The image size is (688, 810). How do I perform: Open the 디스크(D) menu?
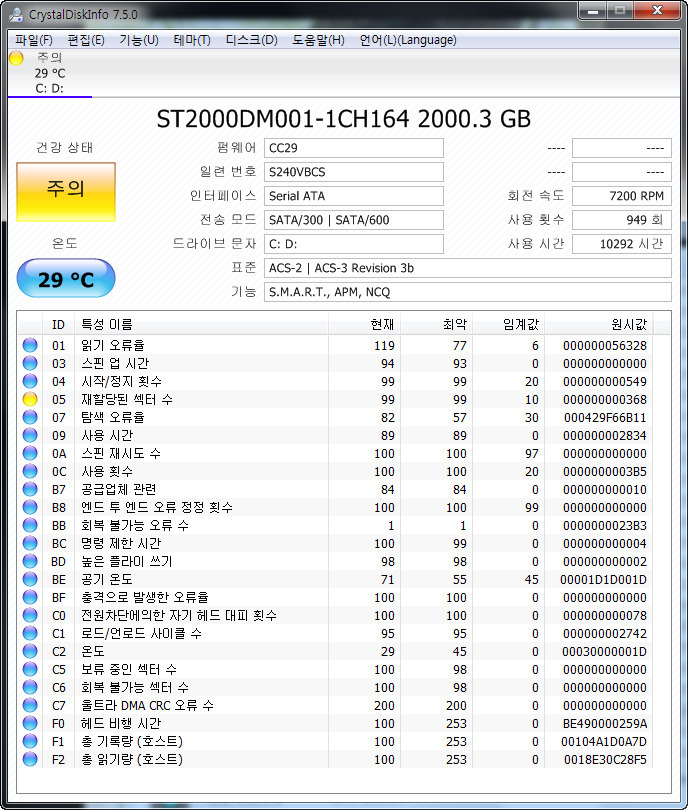tap(251, 40)
